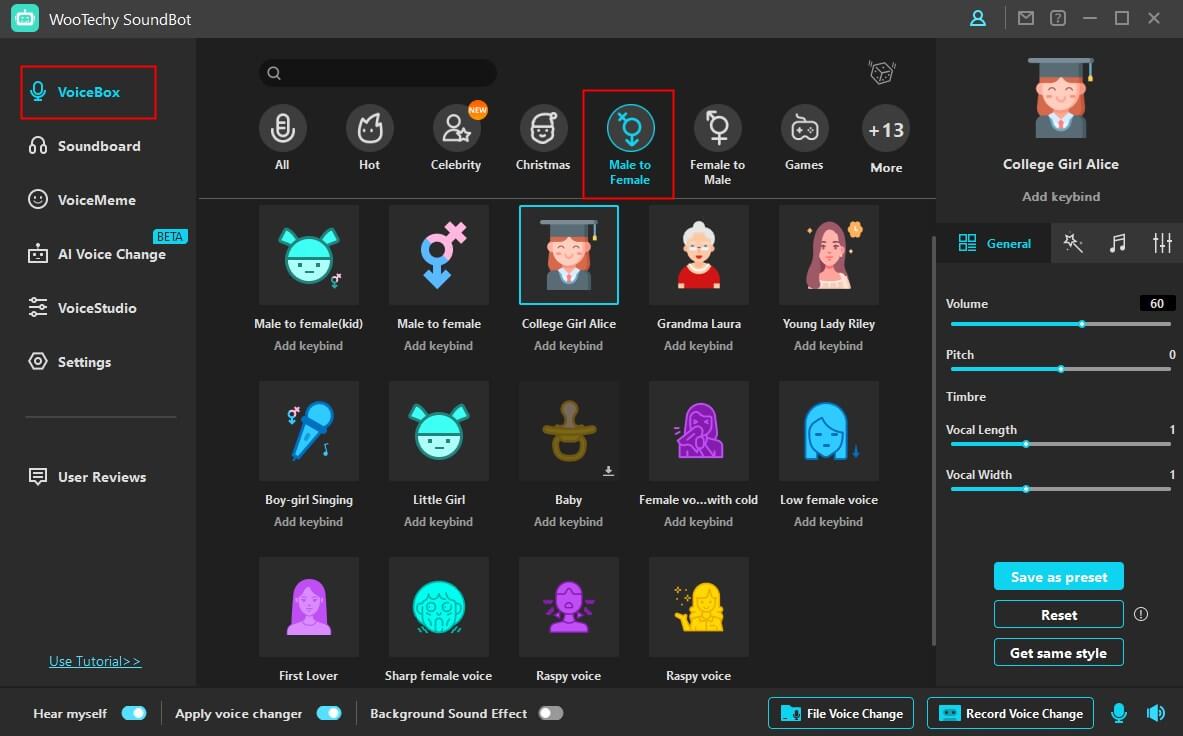Enable the Background Sound Effect switch

551,713
